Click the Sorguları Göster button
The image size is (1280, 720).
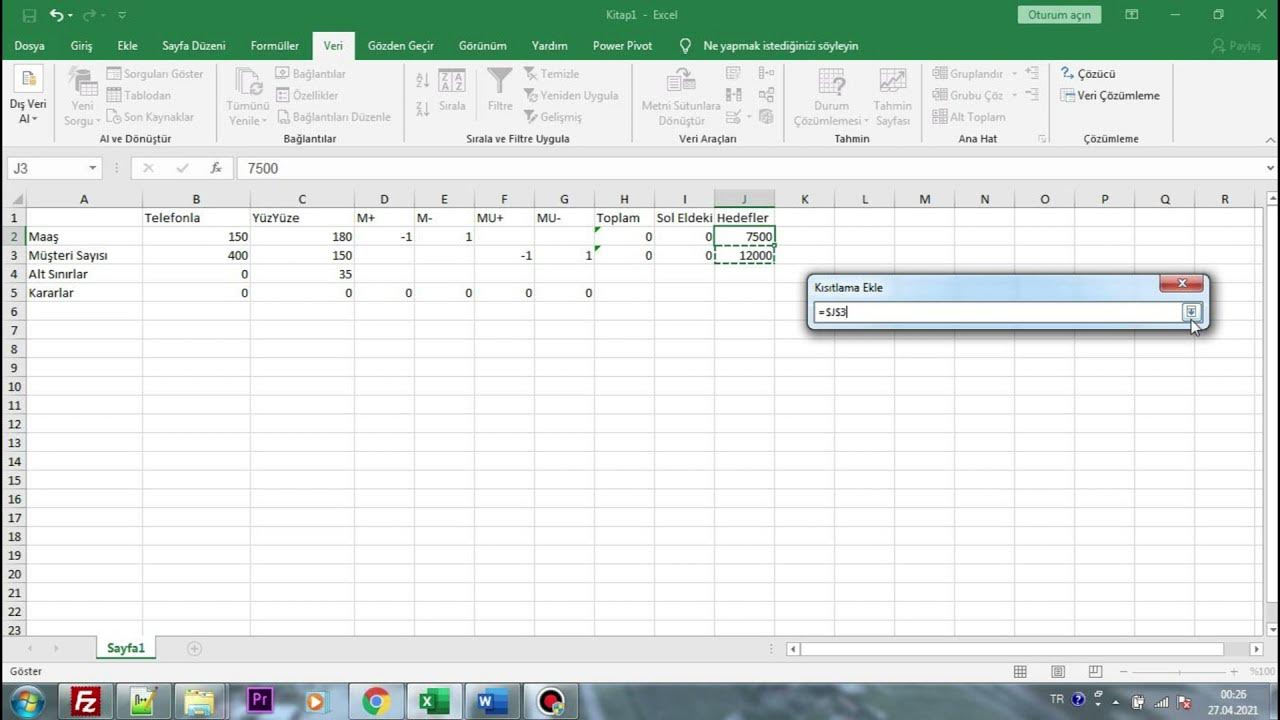155,74
